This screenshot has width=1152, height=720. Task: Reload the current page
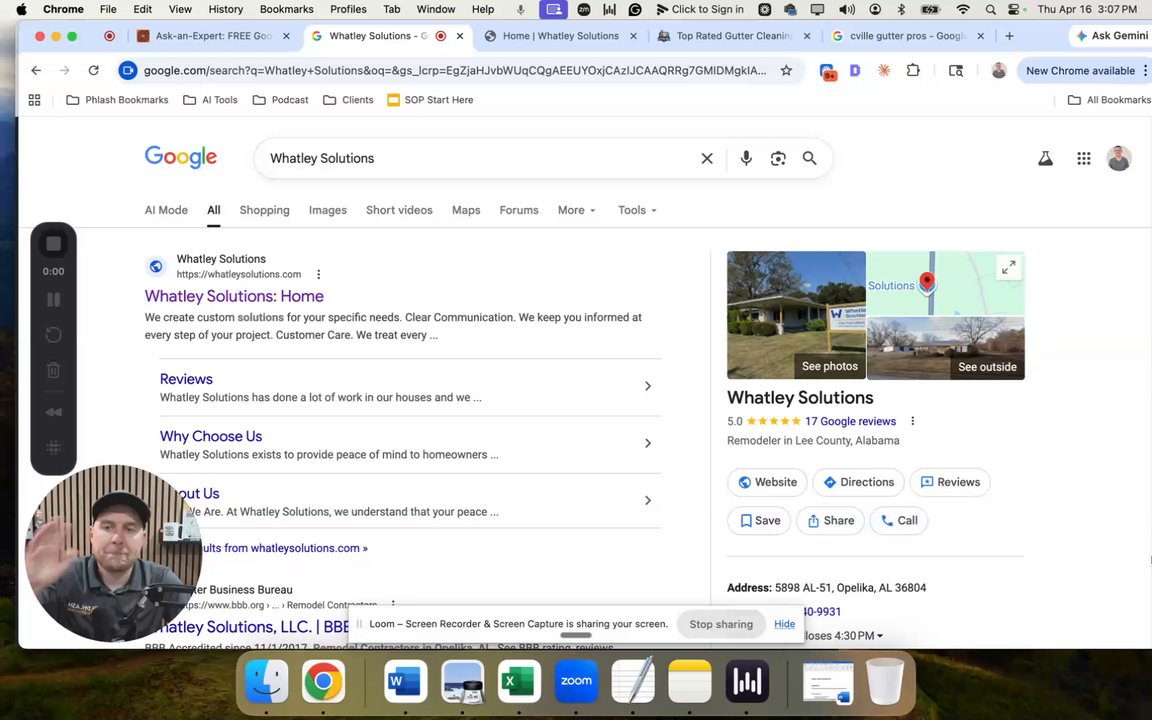point(93,71)
